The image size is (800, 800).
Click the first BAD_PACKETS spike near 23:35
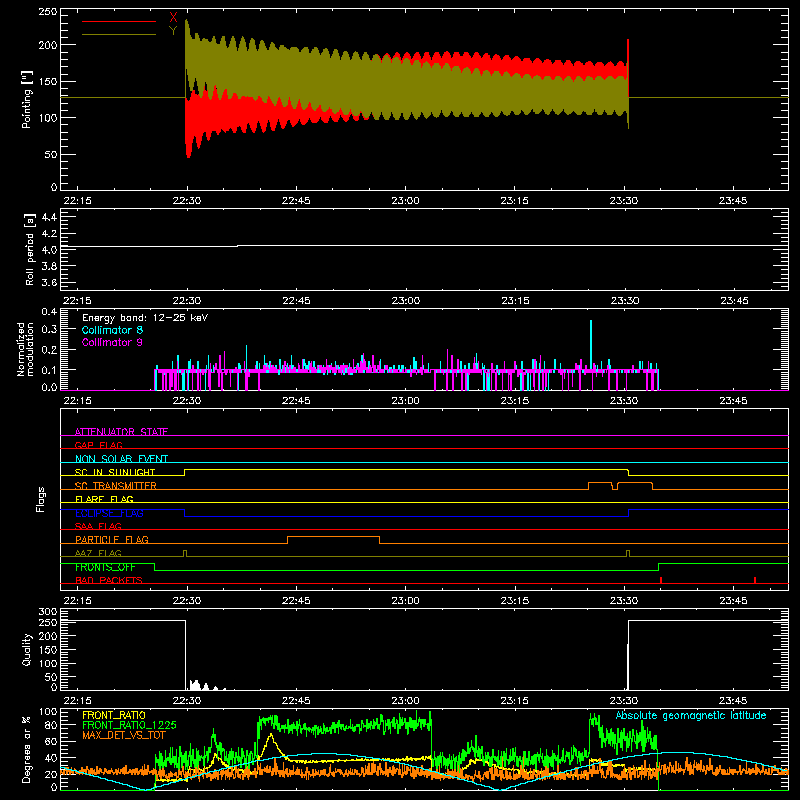pyautogui.click(x=661, y=580)
